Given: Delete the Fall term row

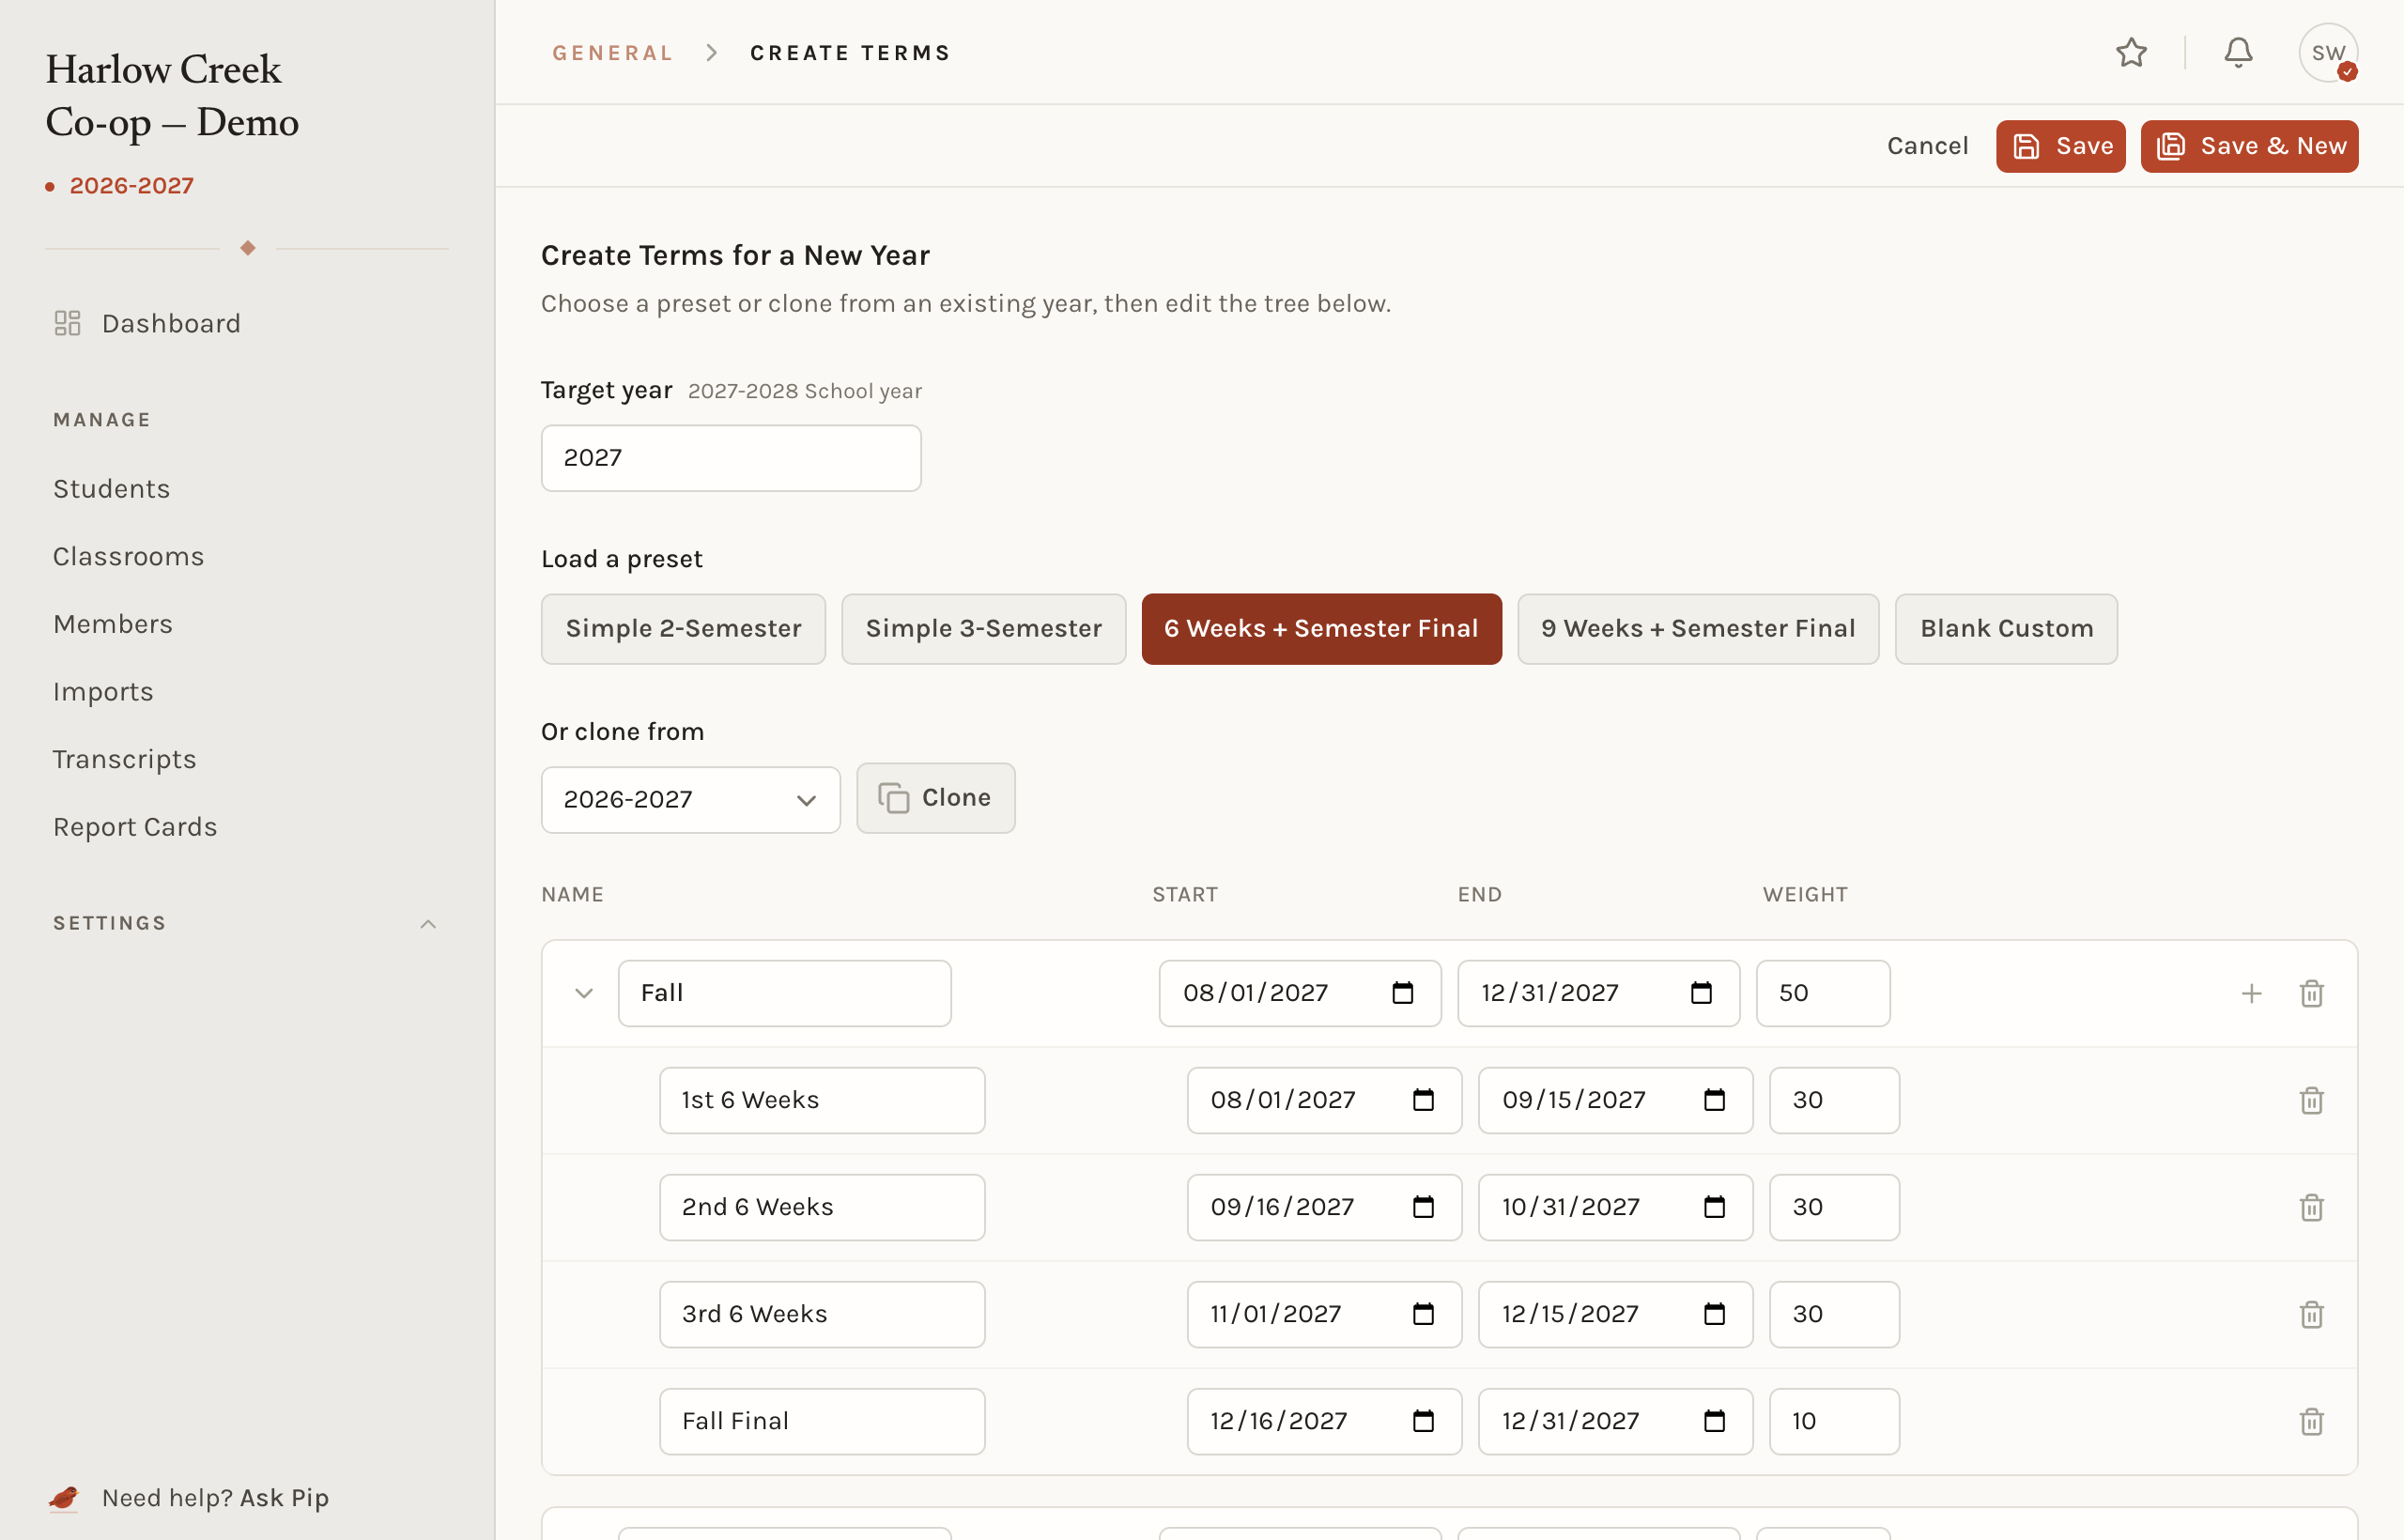Looking at the screenshot, I should [x=2311, y=993].
